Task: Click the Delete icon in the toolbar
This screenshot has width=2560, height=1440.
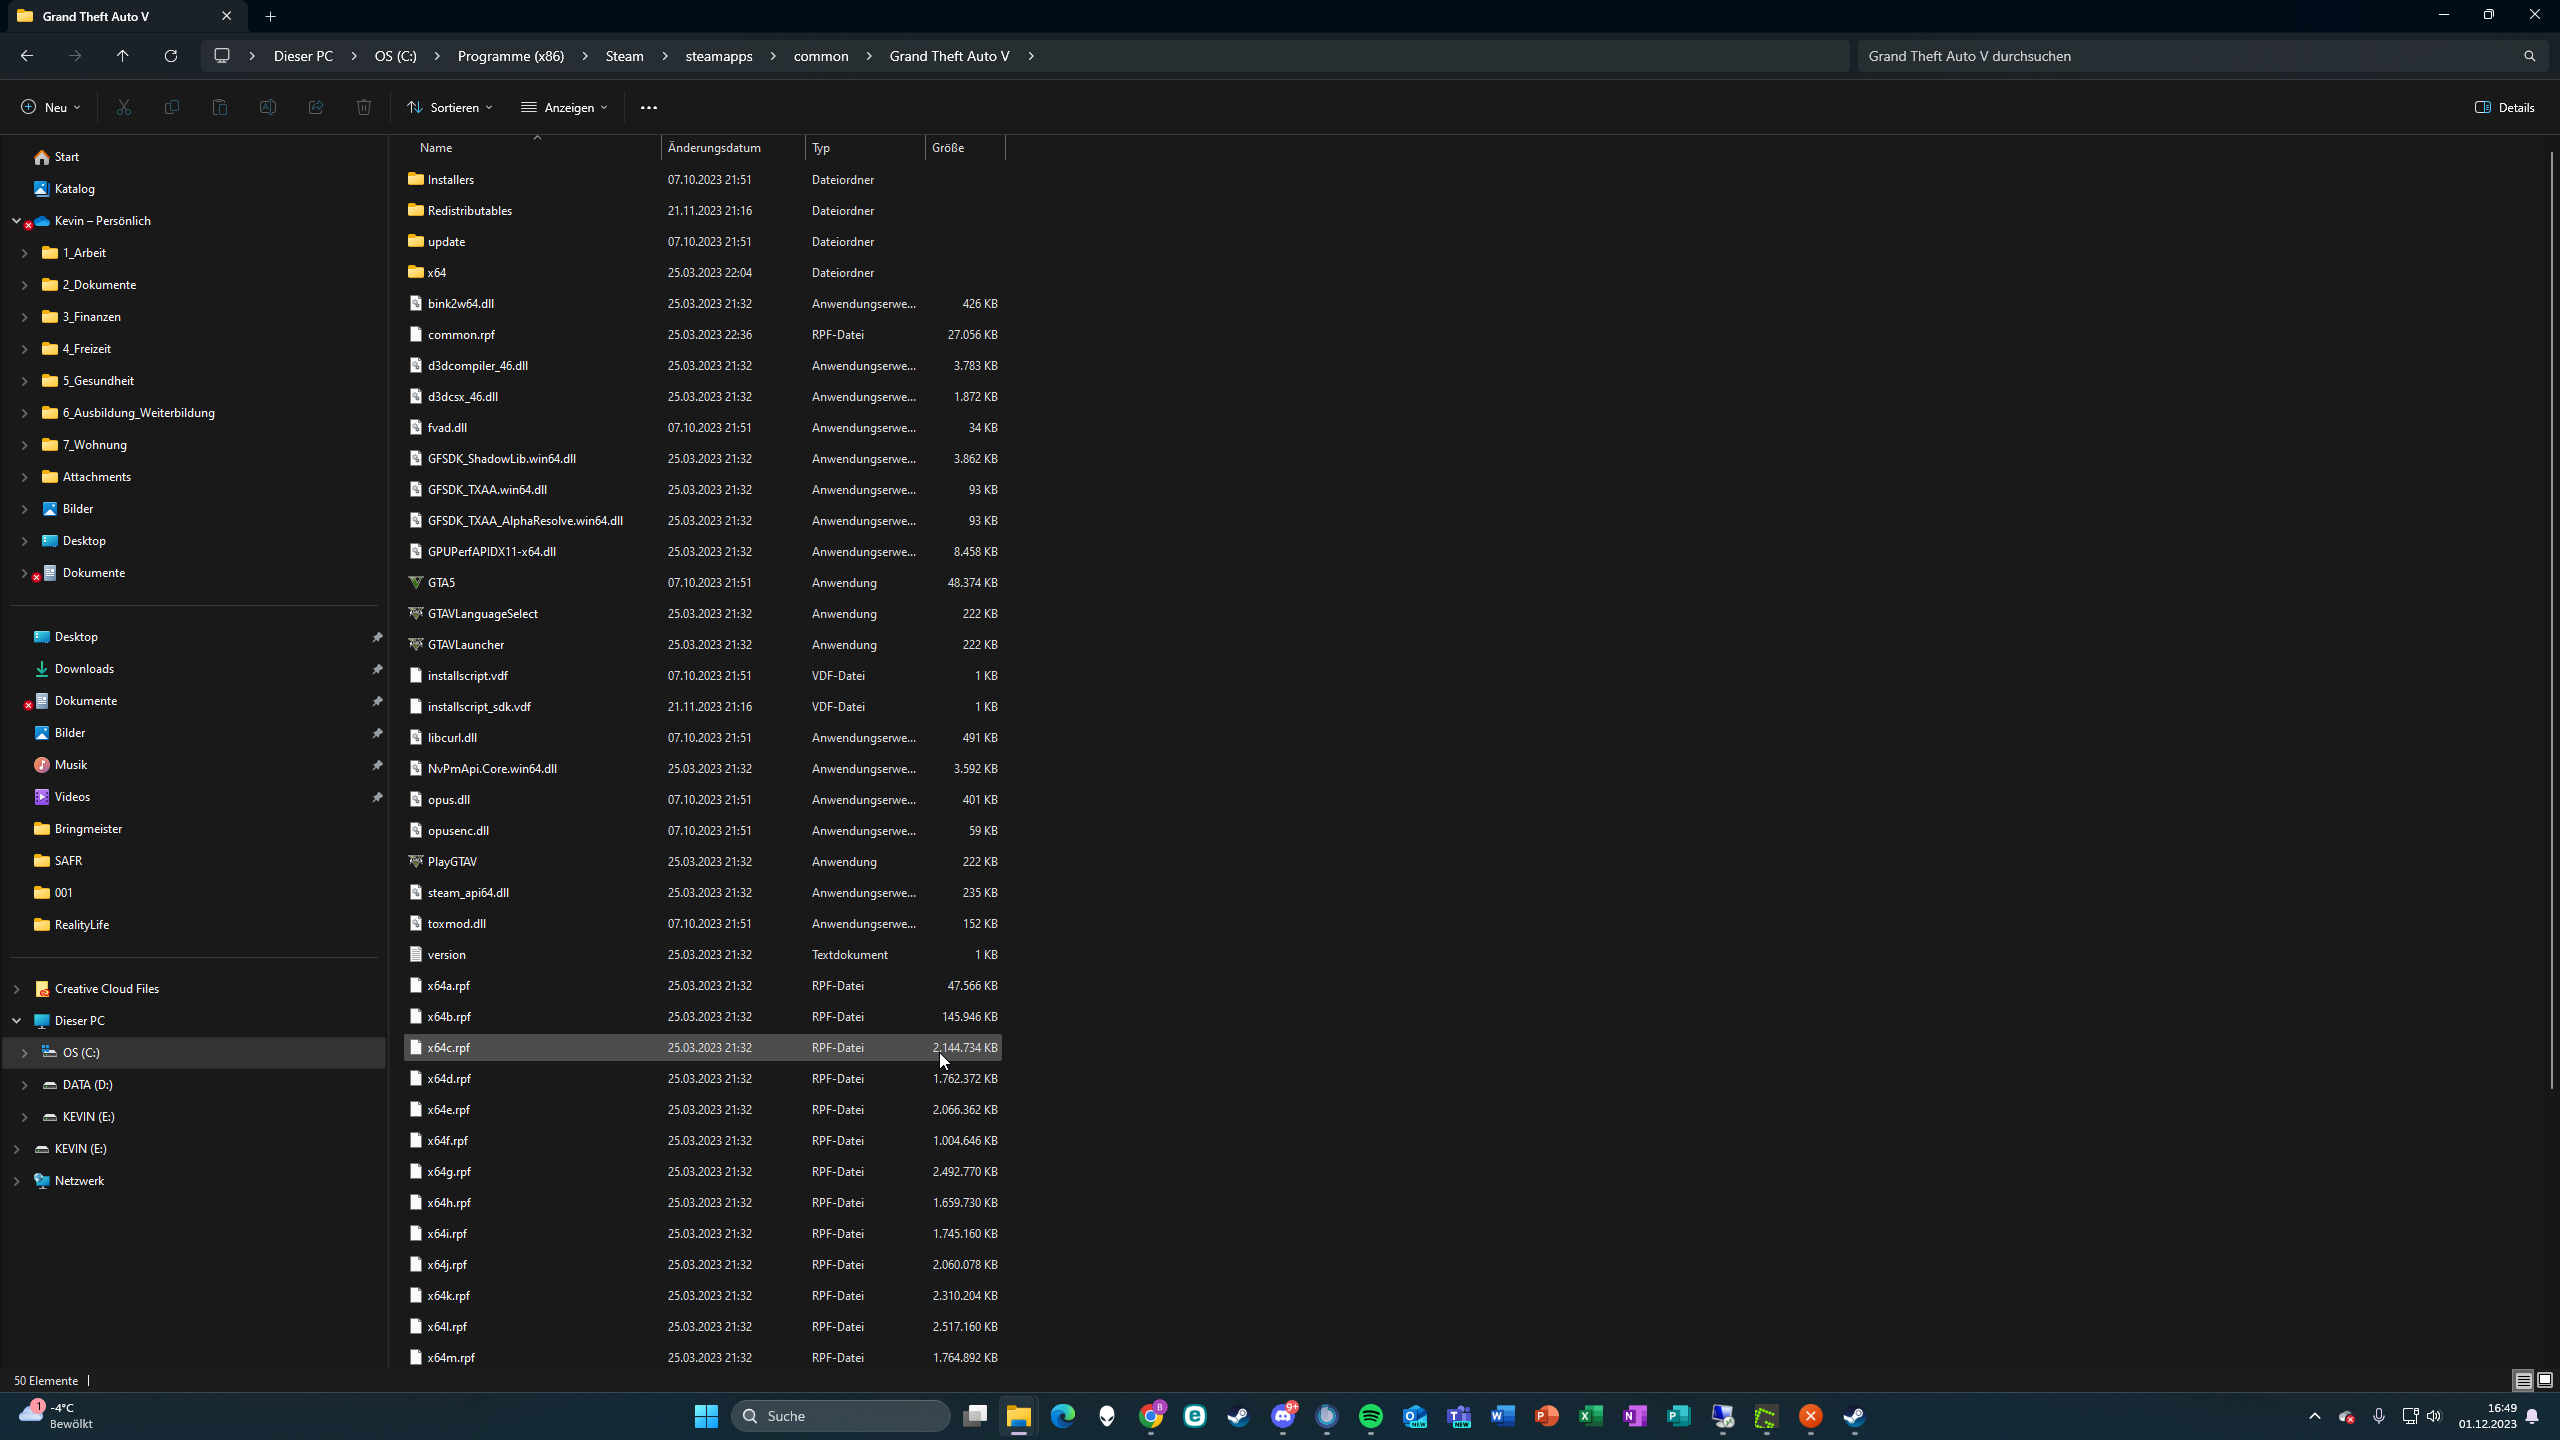Action: click(363, 107)
